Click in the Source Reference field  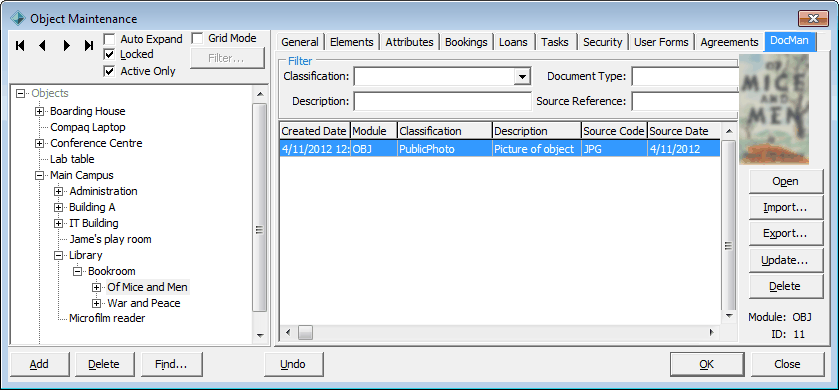point(685,101)
